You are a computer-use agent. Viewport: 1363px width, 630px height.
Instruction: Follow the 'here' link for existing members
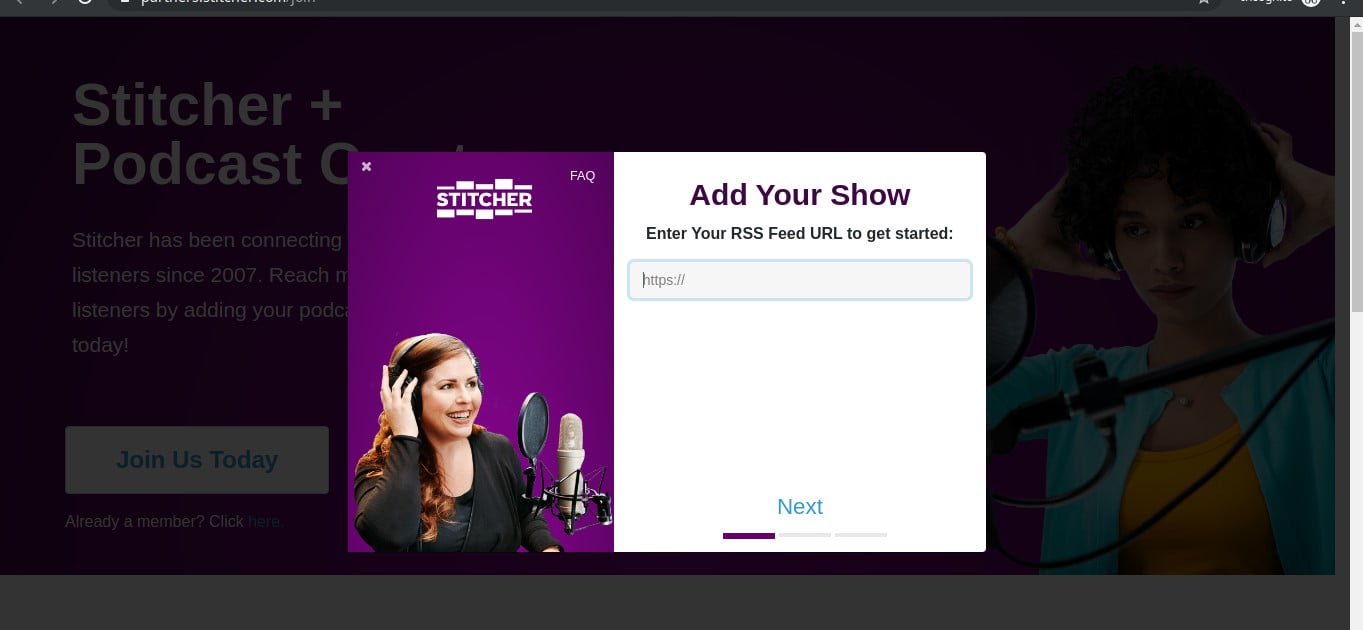click(x=265, y=521)
